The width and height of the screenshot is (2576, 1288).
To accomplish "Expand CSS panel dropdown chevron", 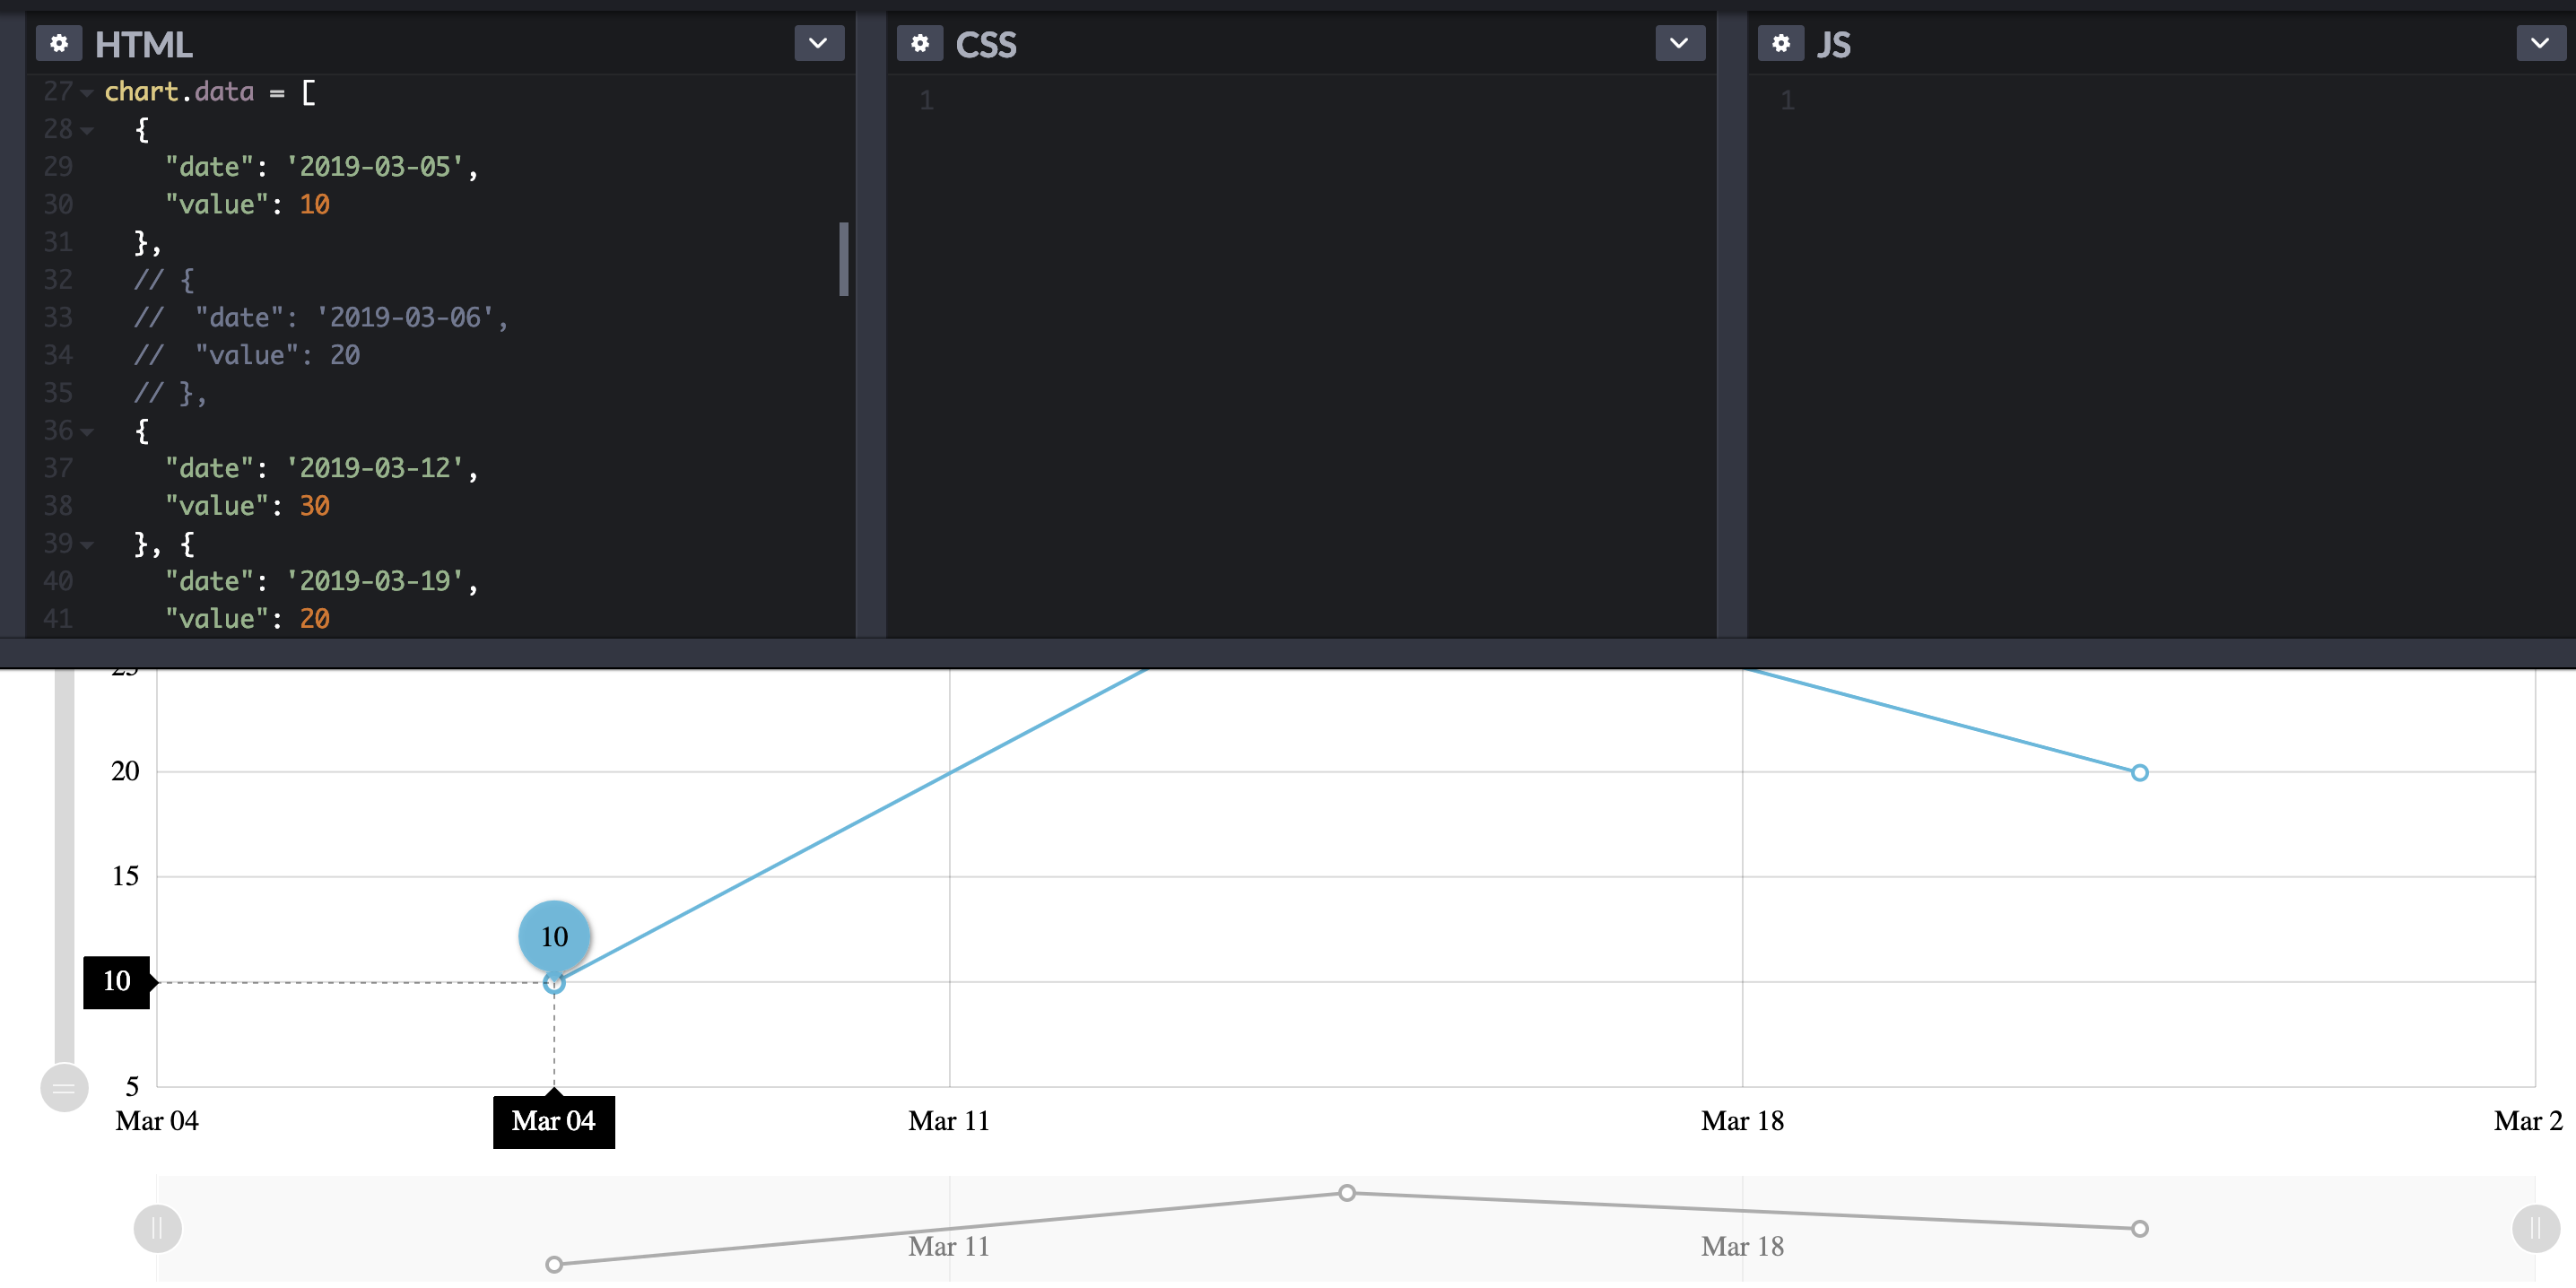I will coord(1680,43).
